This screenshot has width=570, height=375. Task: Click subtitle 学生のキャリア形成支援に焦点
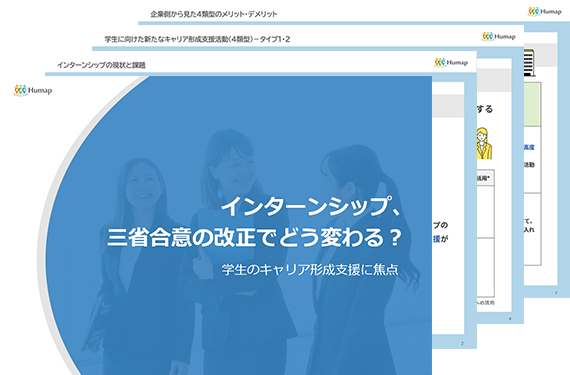pyautogui.click(x=310, y=270)
